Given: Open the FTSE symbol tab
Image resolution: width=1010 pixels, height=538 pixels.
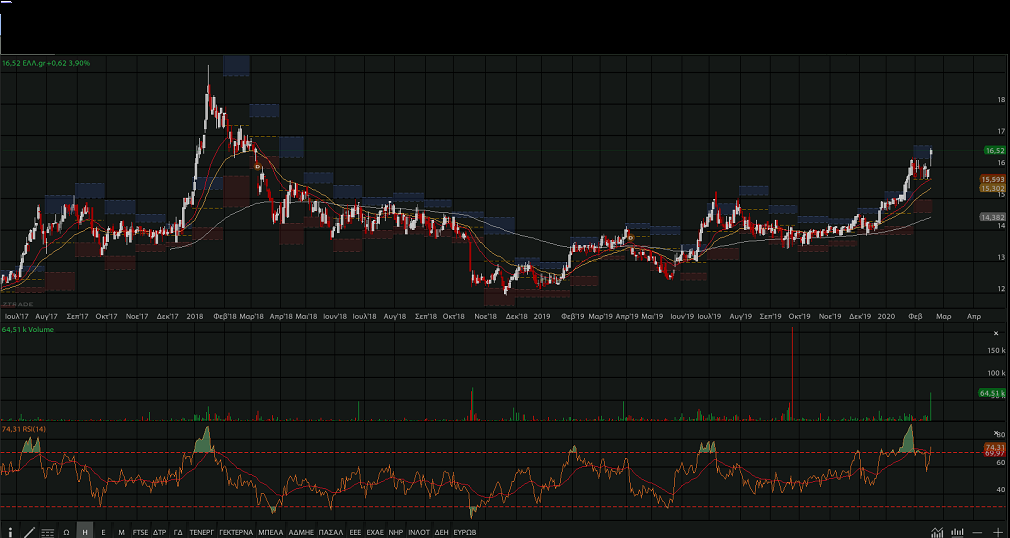Looking at the screenshot, I should (x=140, y=532).
